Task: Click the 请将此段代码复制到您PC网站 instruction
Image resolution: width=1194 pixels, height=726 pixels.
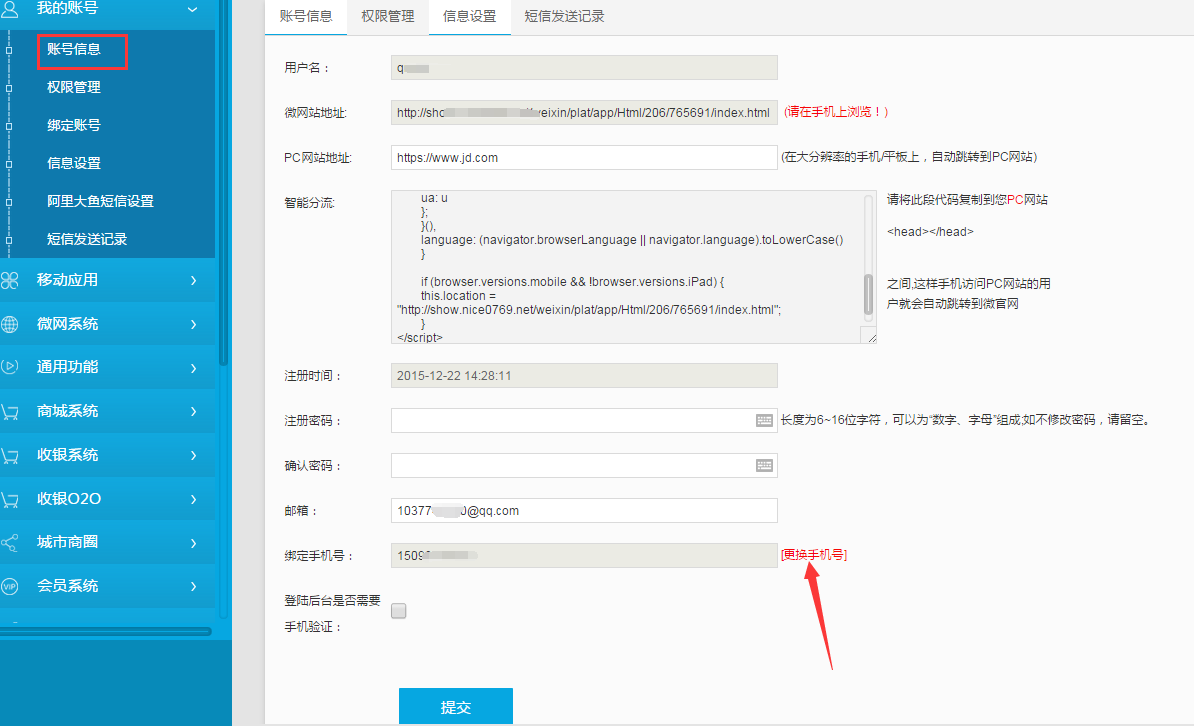Action: pos(967,200)
